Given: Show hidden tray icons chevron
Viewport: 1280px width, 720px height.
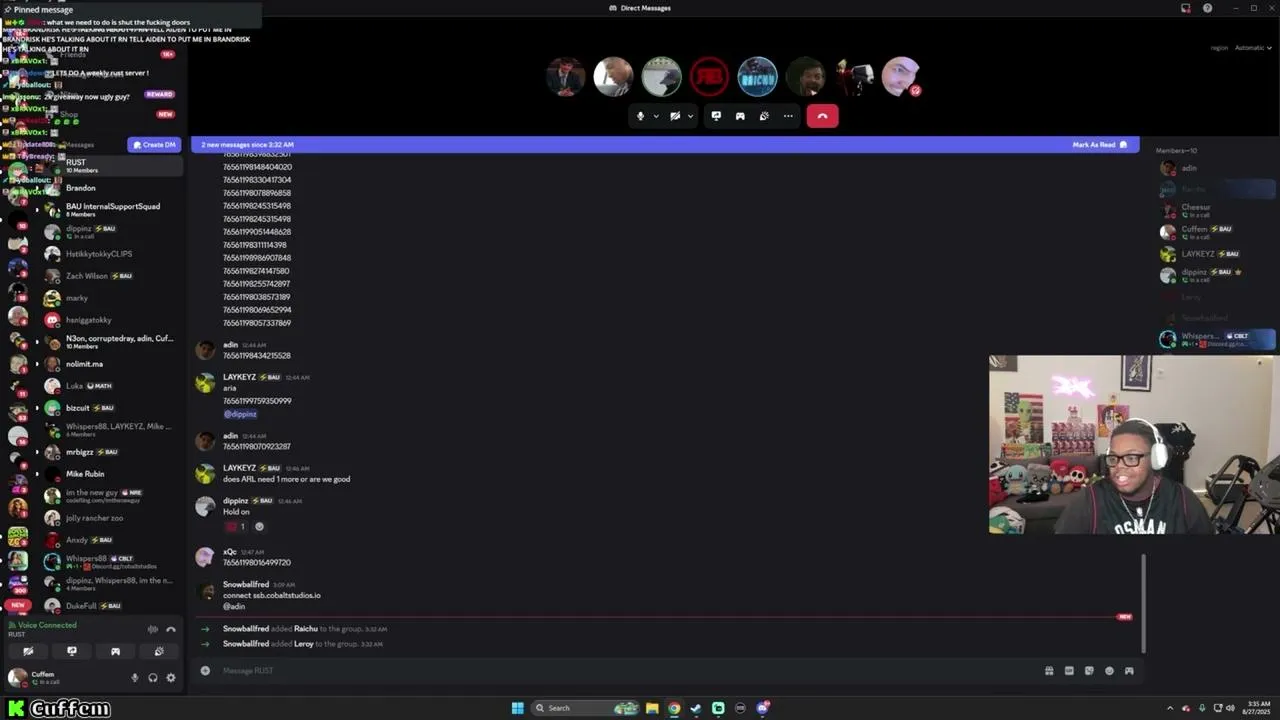Looking at the screenshot, I should pyautogui.click(x=1170, y=708).
